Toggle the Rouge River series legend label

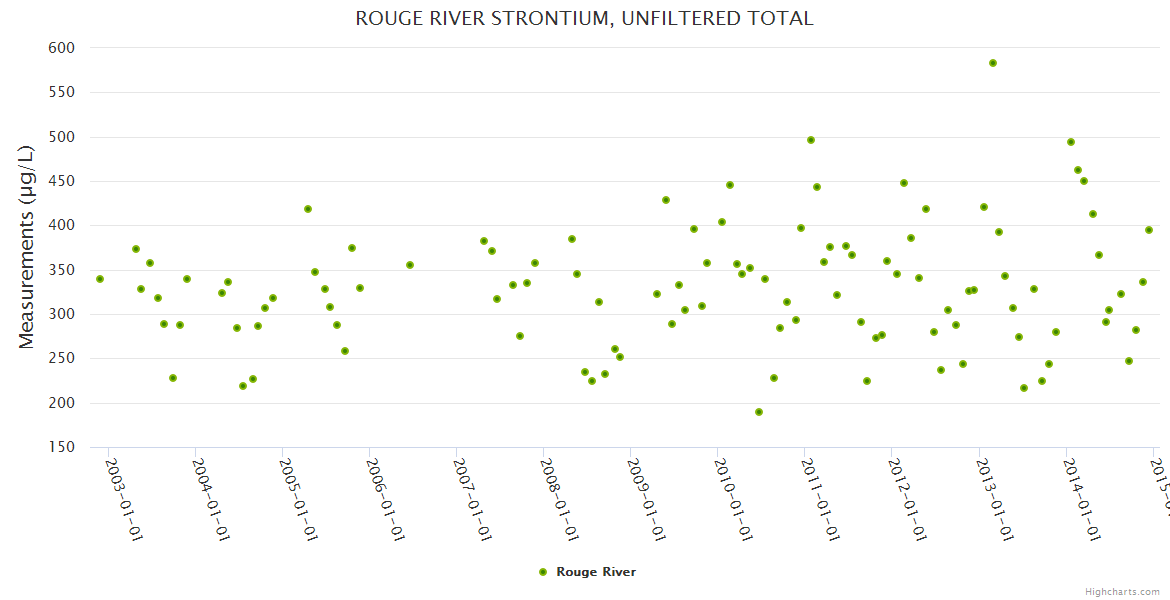point(596,572)
